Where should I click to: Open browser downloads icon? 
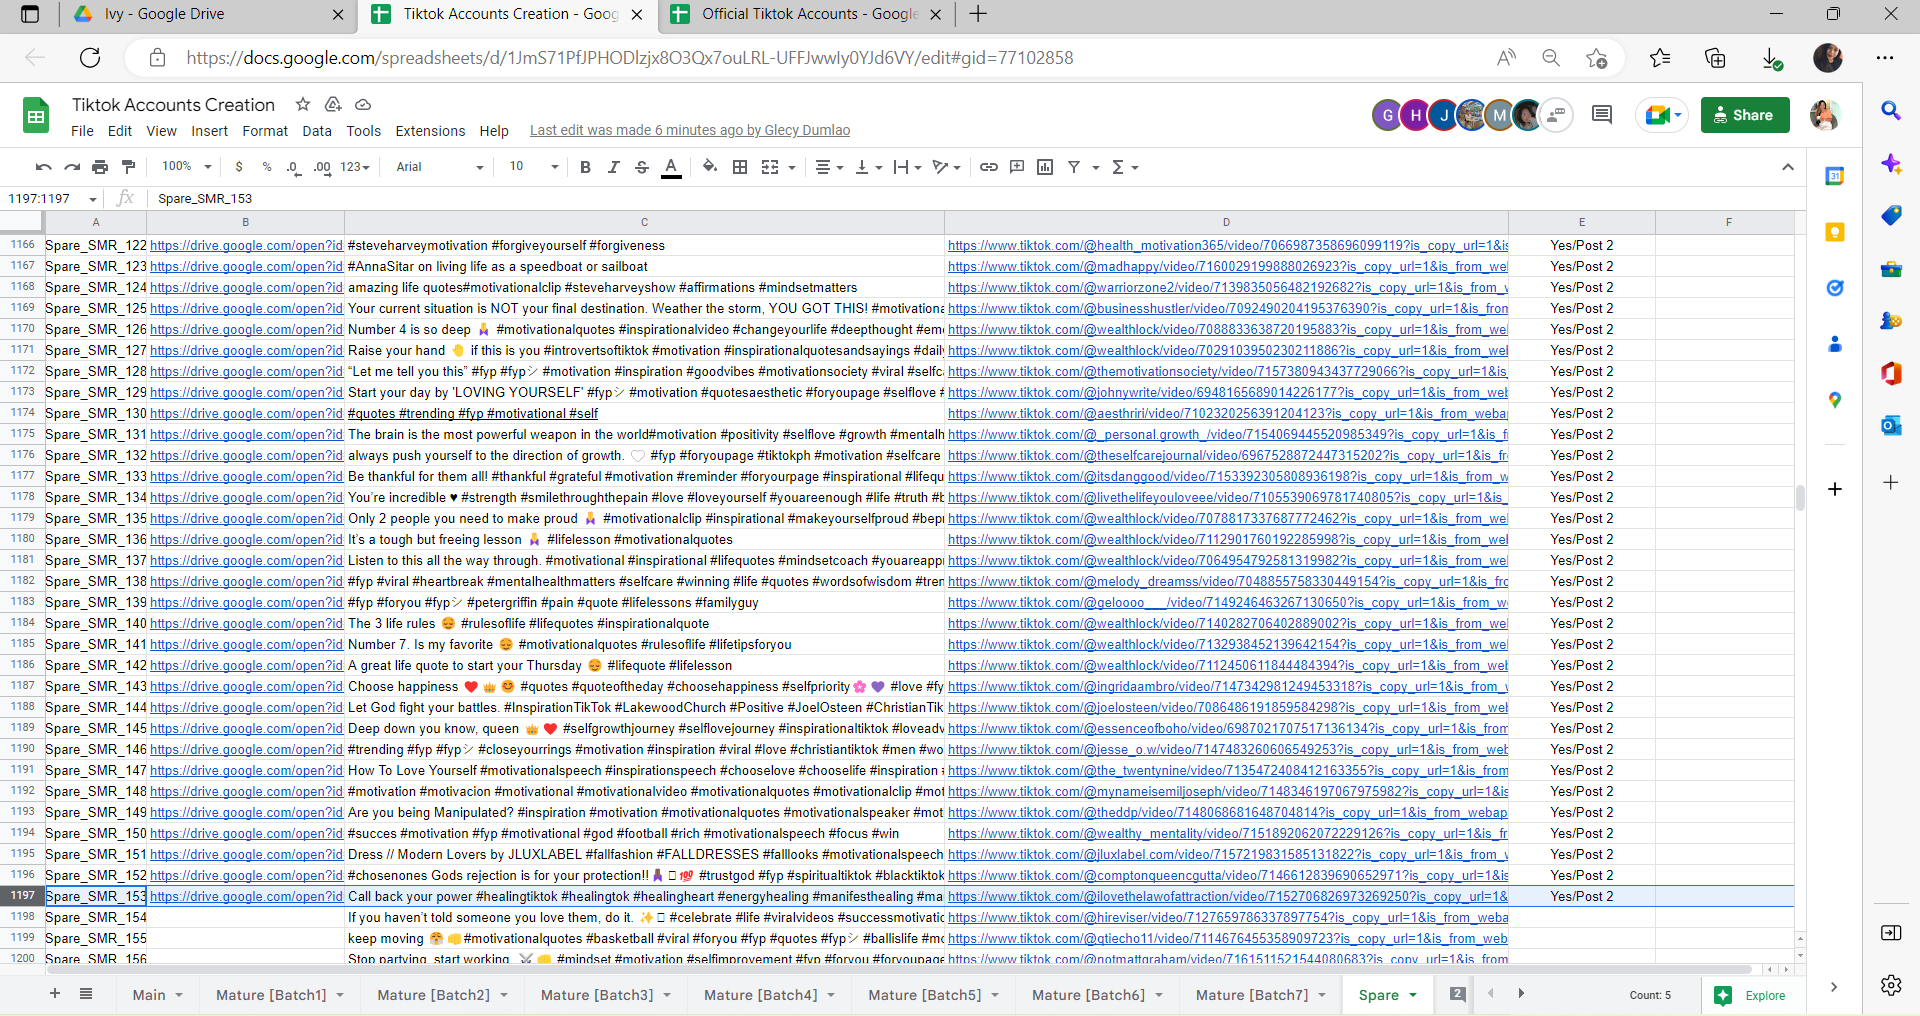(x=1771, y=58)
